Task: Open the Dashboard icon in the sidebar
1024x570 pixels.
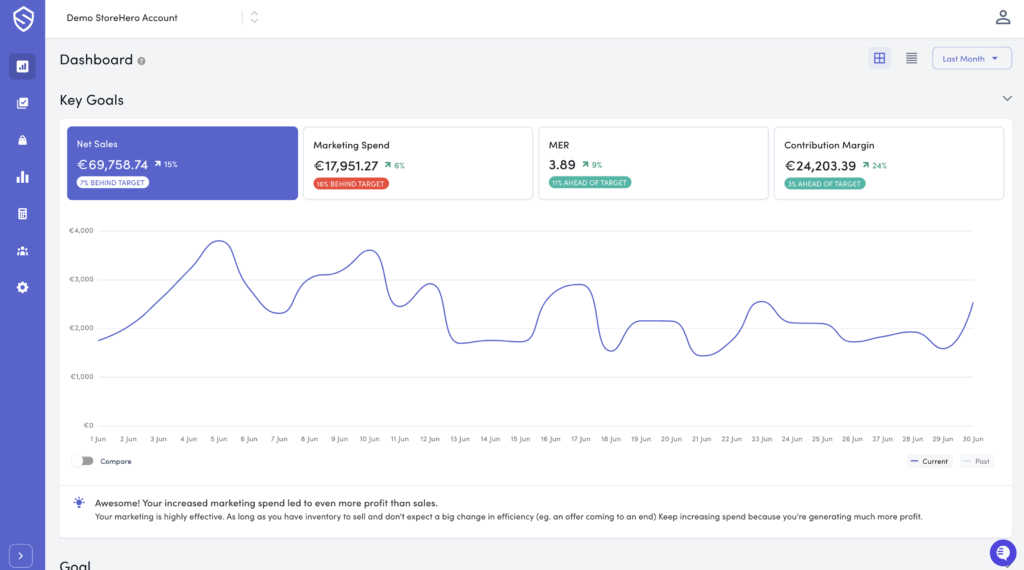Action: coord(22,67)
